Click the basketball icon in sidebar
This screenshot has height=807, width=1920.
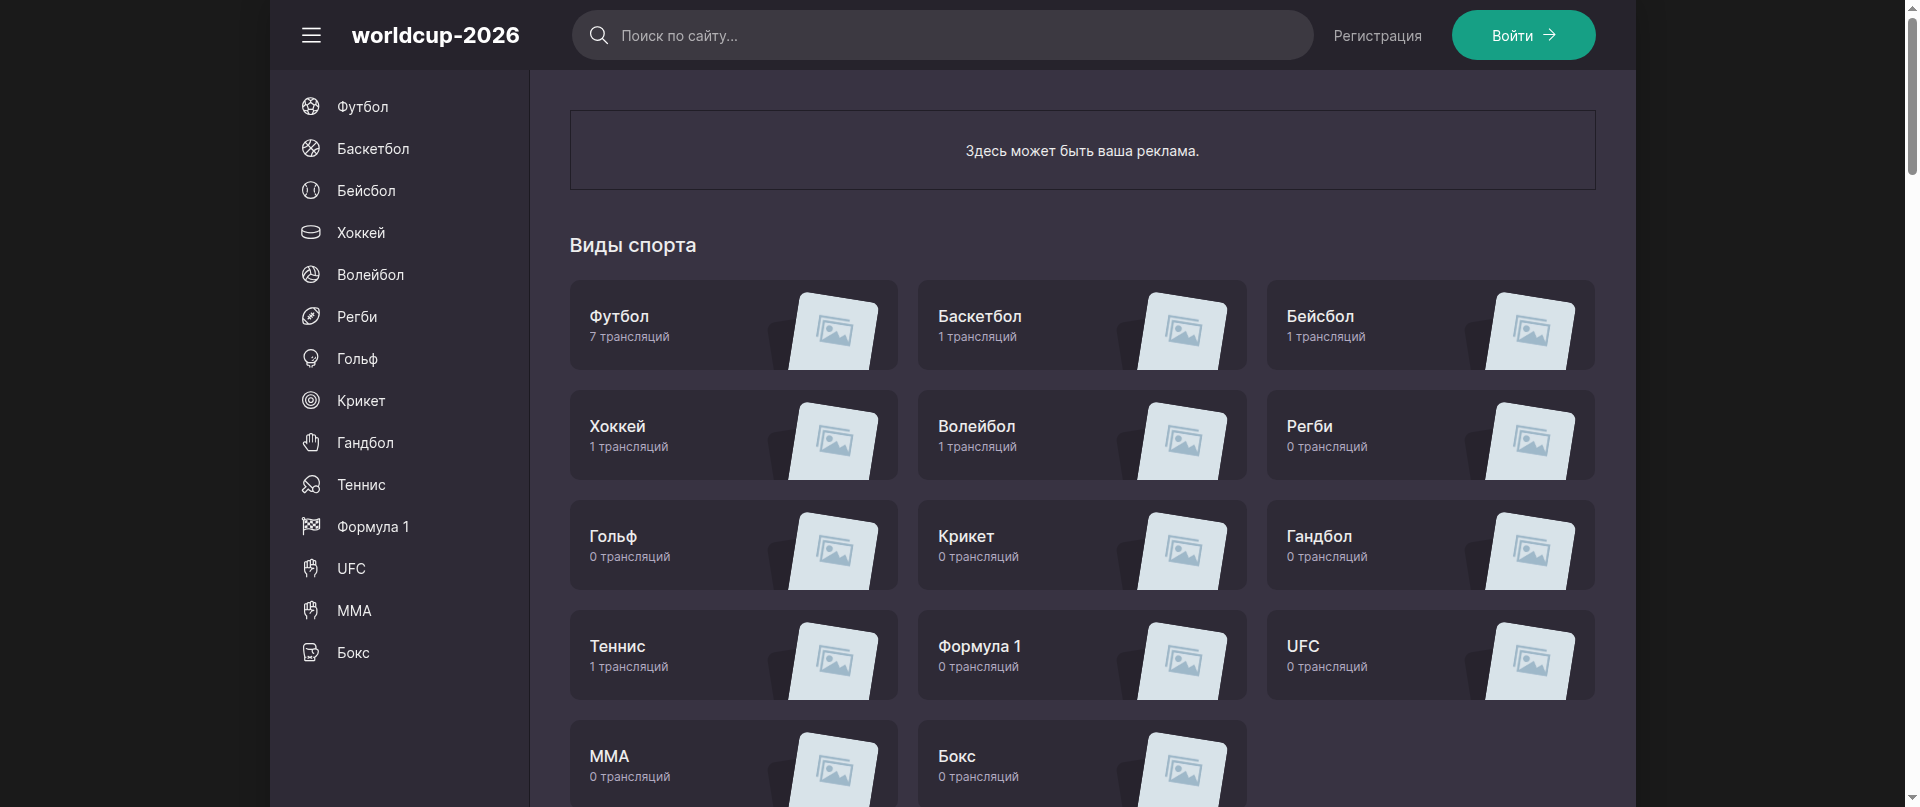(x=311, y=148)
